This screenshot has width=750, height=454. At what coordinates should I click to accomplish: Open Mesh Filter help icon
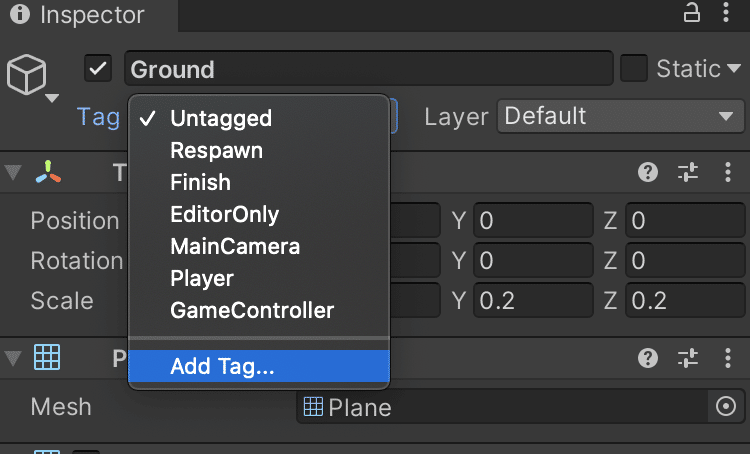(x=648, y=357)
